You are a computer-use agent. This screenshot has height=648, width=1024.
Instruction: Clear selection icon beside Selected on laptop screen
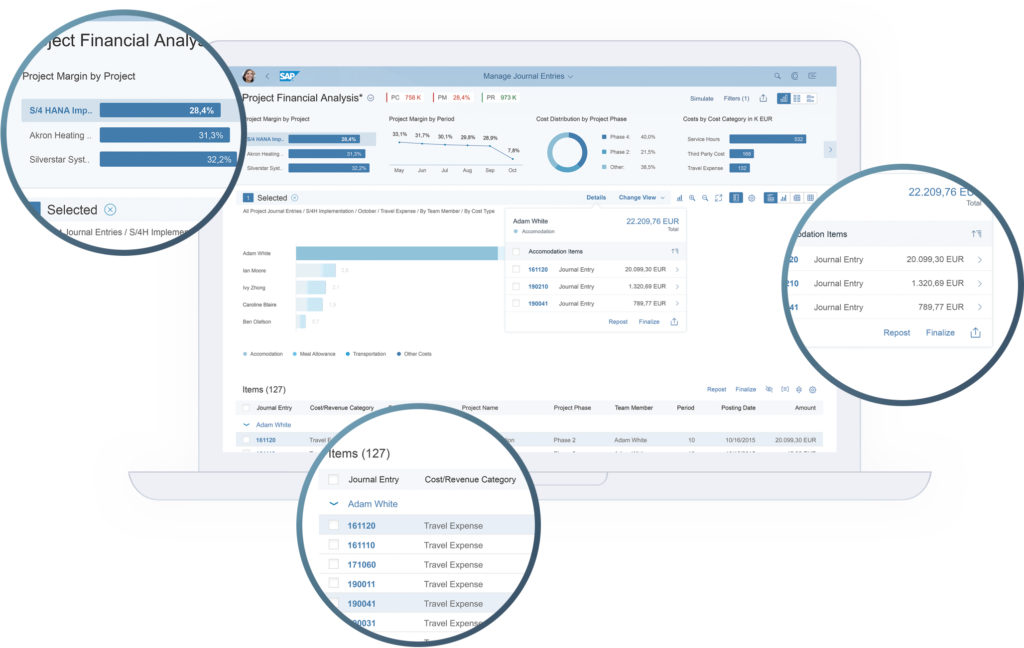point(295,198)
